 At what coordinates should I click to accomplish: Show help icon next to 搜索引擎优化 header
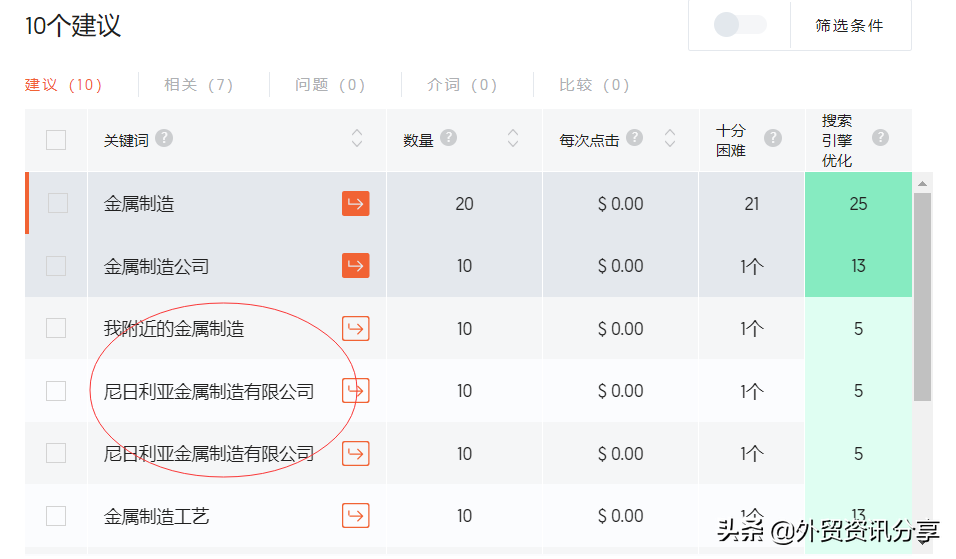click(x=880, y=138)
